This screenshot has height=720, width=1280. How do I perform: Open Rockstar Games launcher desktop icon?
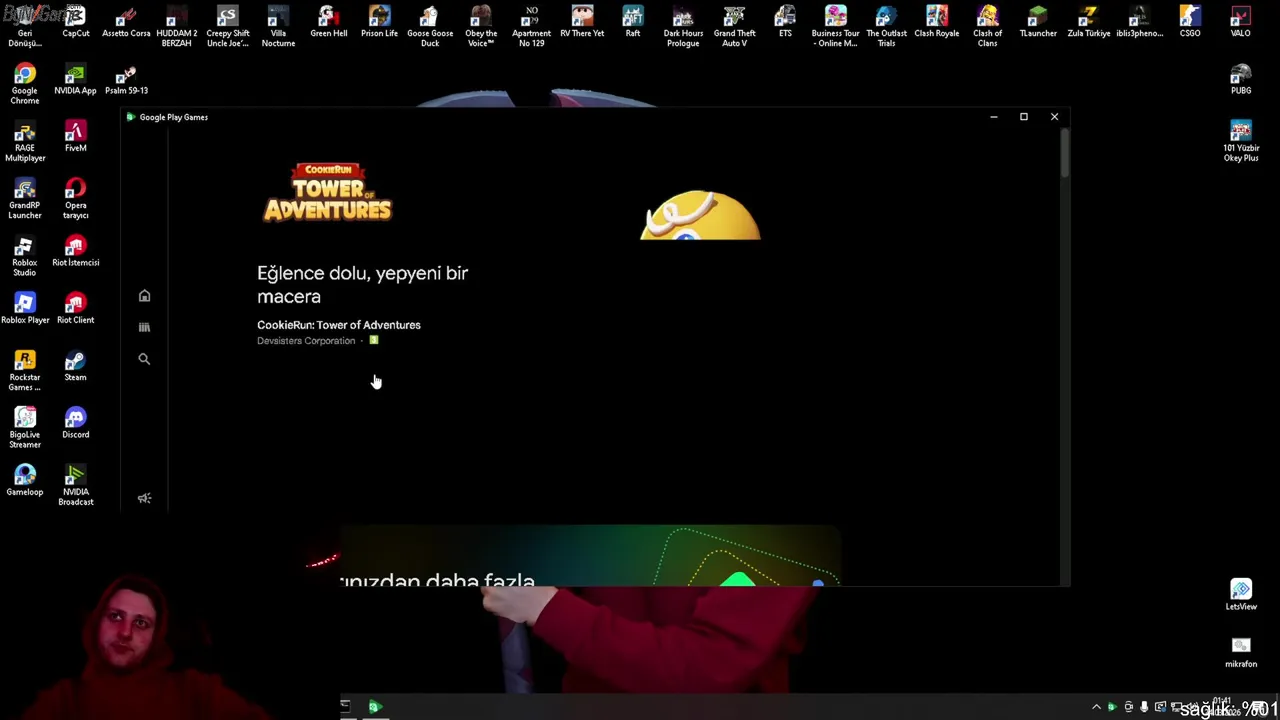coord(25,371)
